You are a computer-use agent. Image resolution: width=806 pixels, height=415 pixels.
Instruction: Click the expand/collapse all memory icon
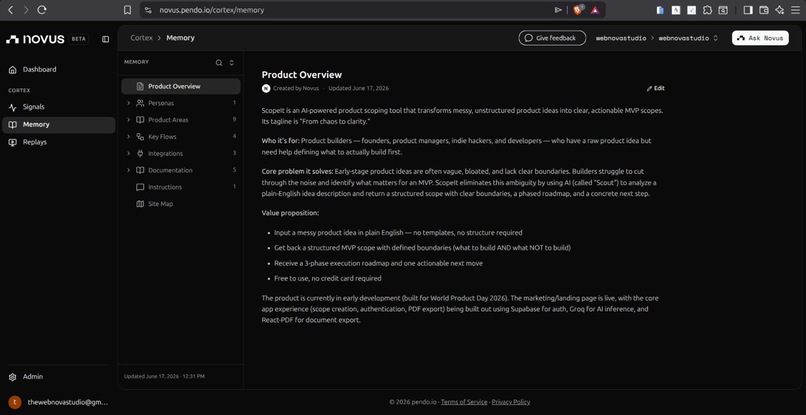pos(231,63)
